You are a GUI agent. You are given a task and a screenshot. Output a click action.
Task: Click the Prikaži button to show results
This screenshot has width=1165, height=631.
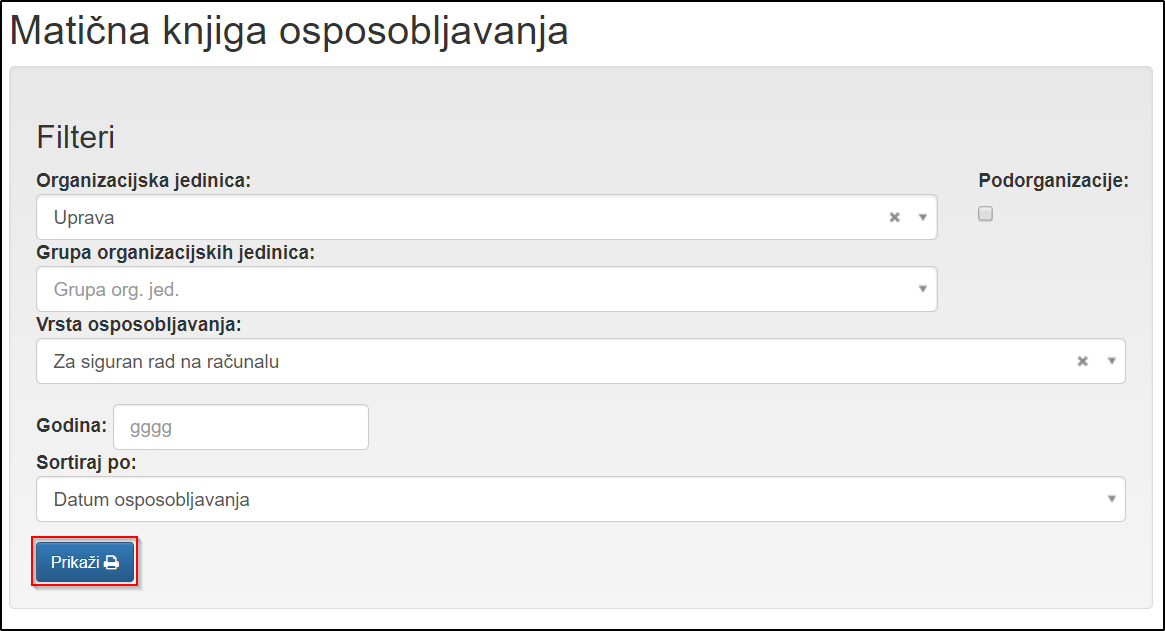coord(85,562)
